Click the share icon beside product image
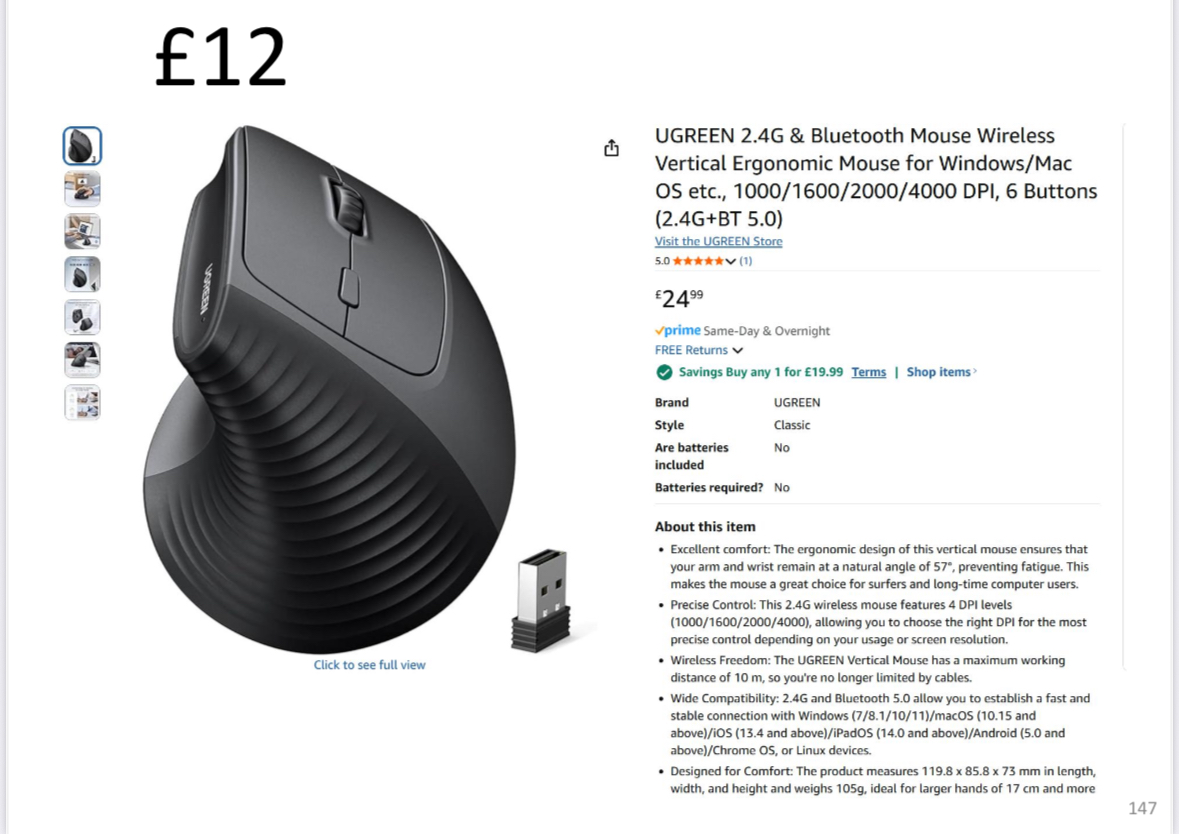The image size is (1179, 834). click(611, 148)
